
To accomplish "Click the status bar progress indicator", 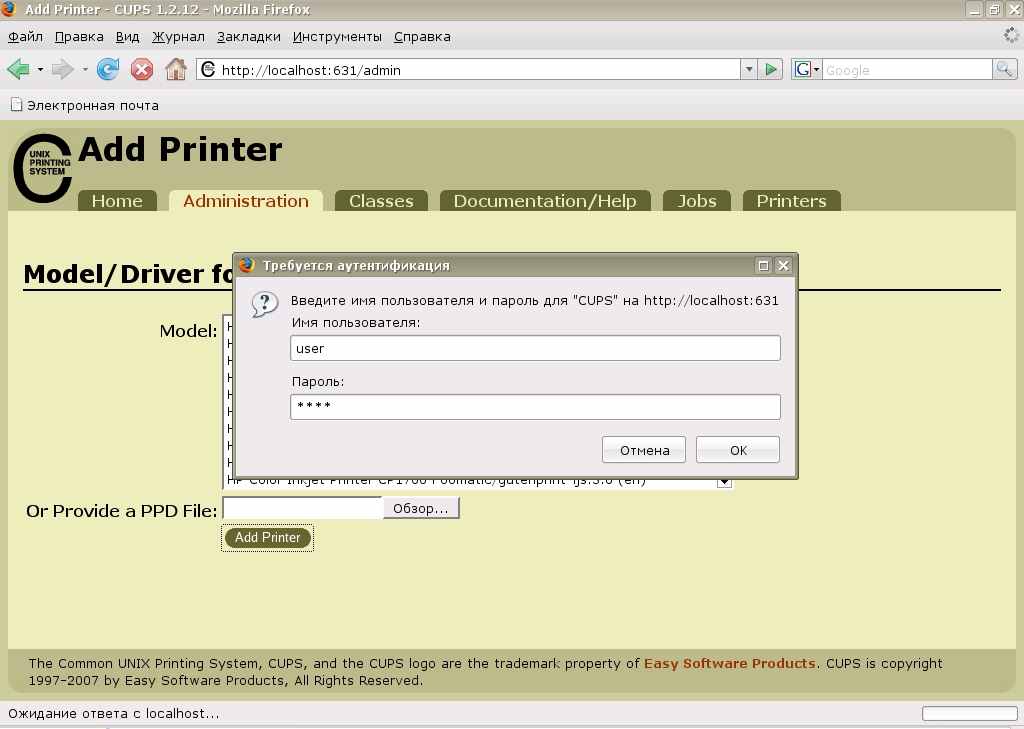I will point(970,713).
